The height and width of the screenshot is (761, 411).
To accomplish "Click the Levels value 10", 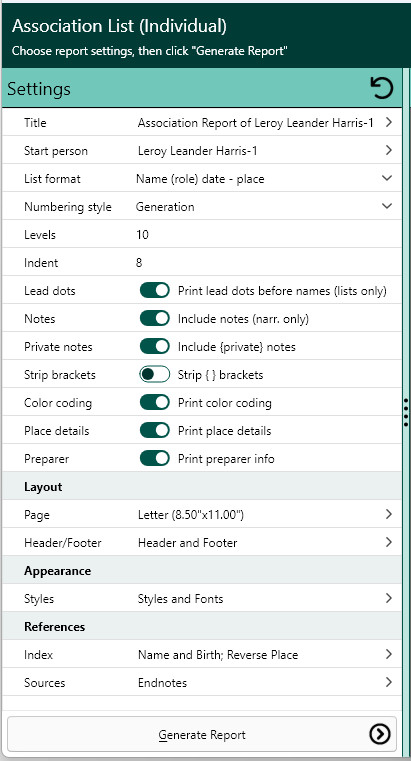I will tap(142, 235).
